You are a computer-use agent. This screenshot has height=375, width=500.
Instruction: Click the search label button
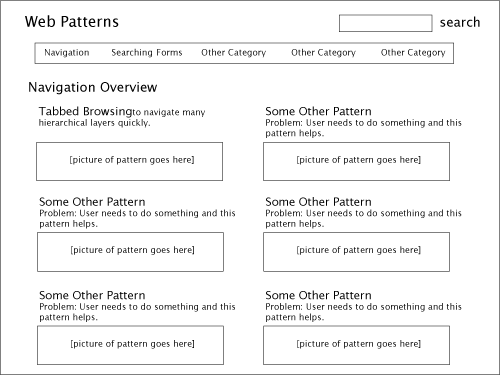(x=460, y=22)
